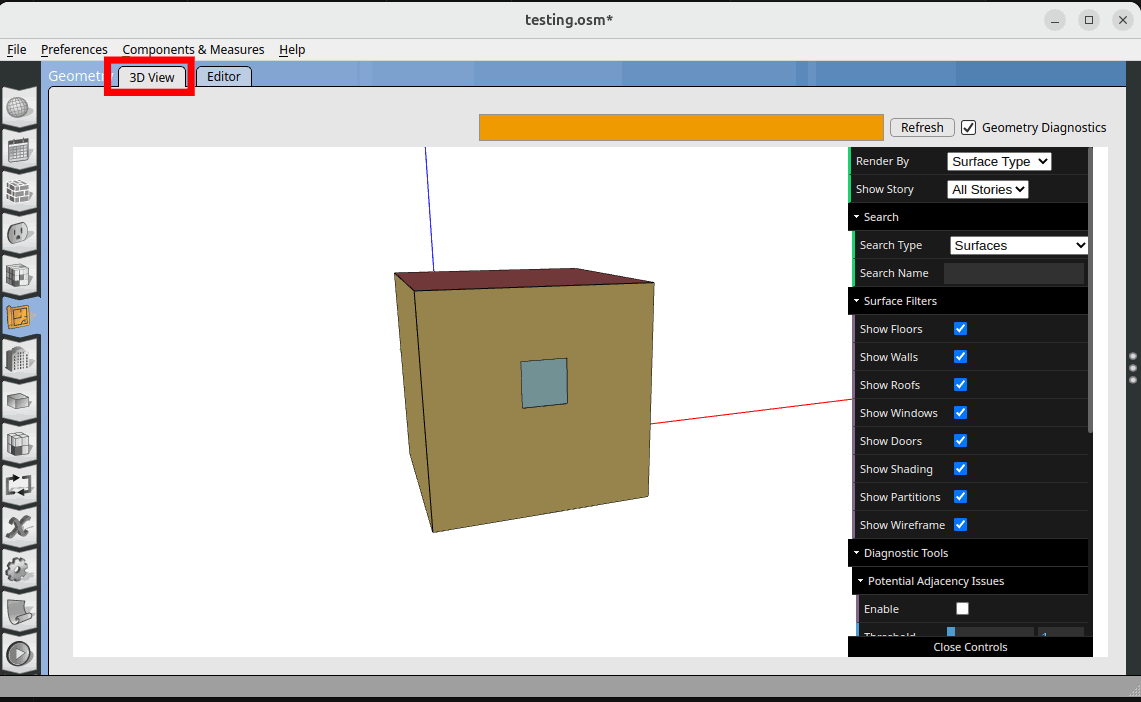Open the Facility building icon
The width and height of the screenshot is (1141, 702).
coord(21,359)
